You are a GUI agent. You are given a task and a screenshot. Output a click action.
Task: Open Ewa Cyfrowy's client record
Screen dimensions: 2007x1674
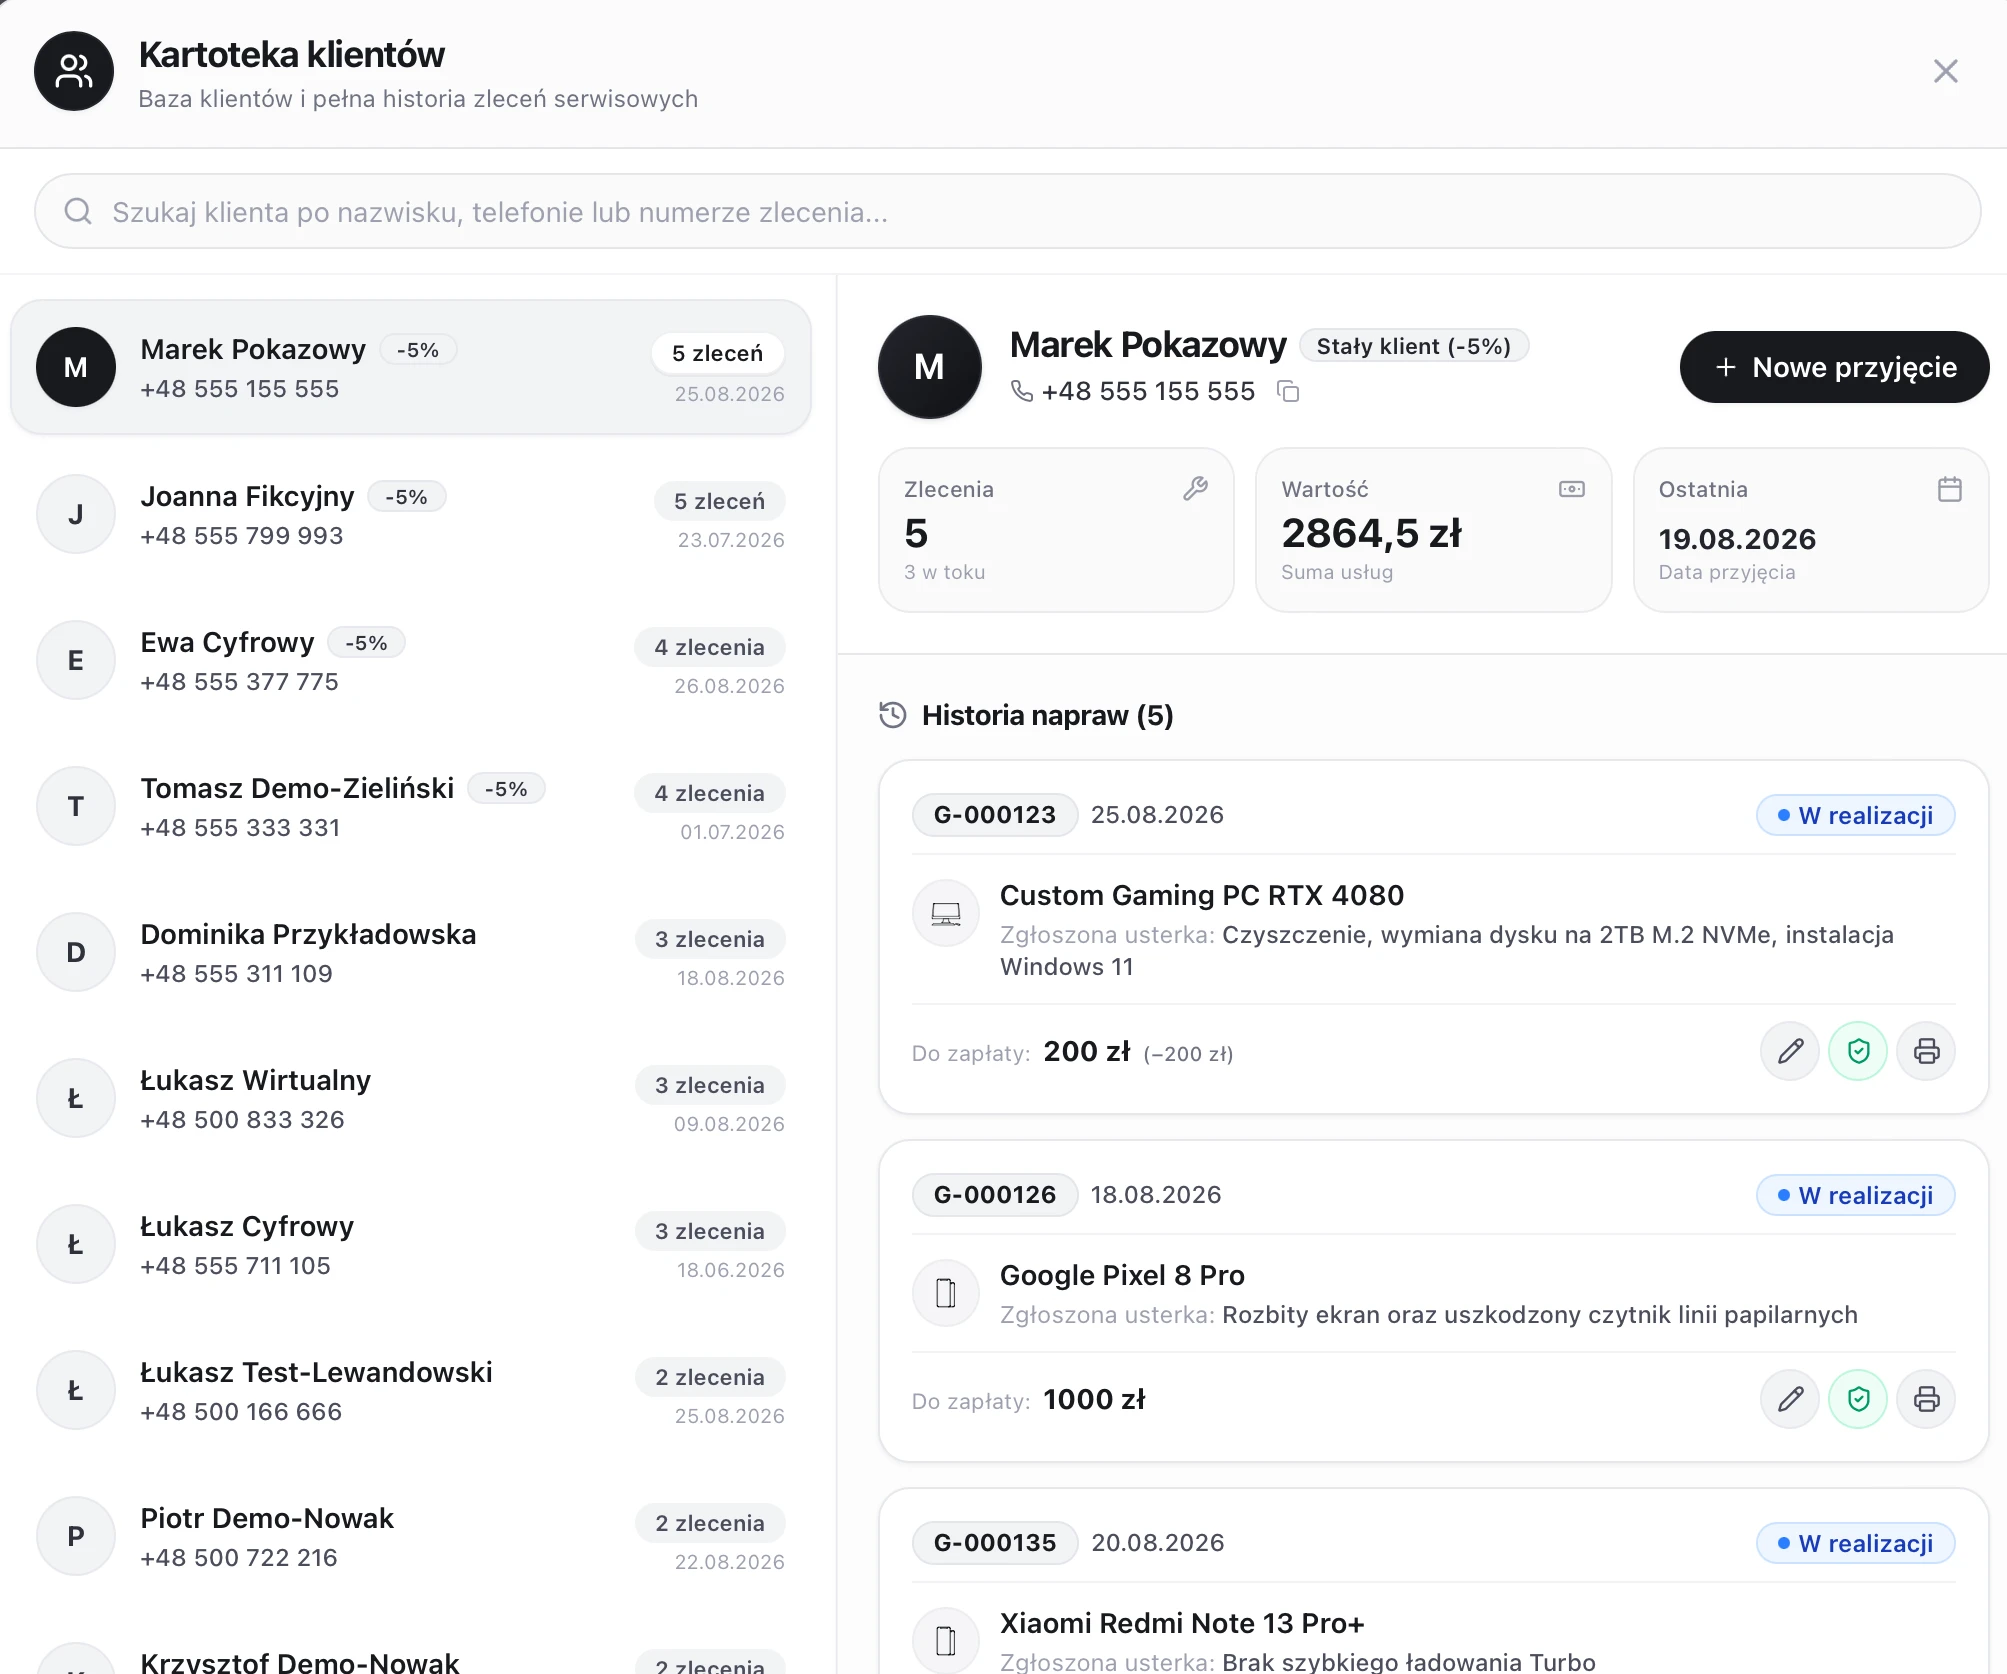pyautogui.click(x=410, y=660)
